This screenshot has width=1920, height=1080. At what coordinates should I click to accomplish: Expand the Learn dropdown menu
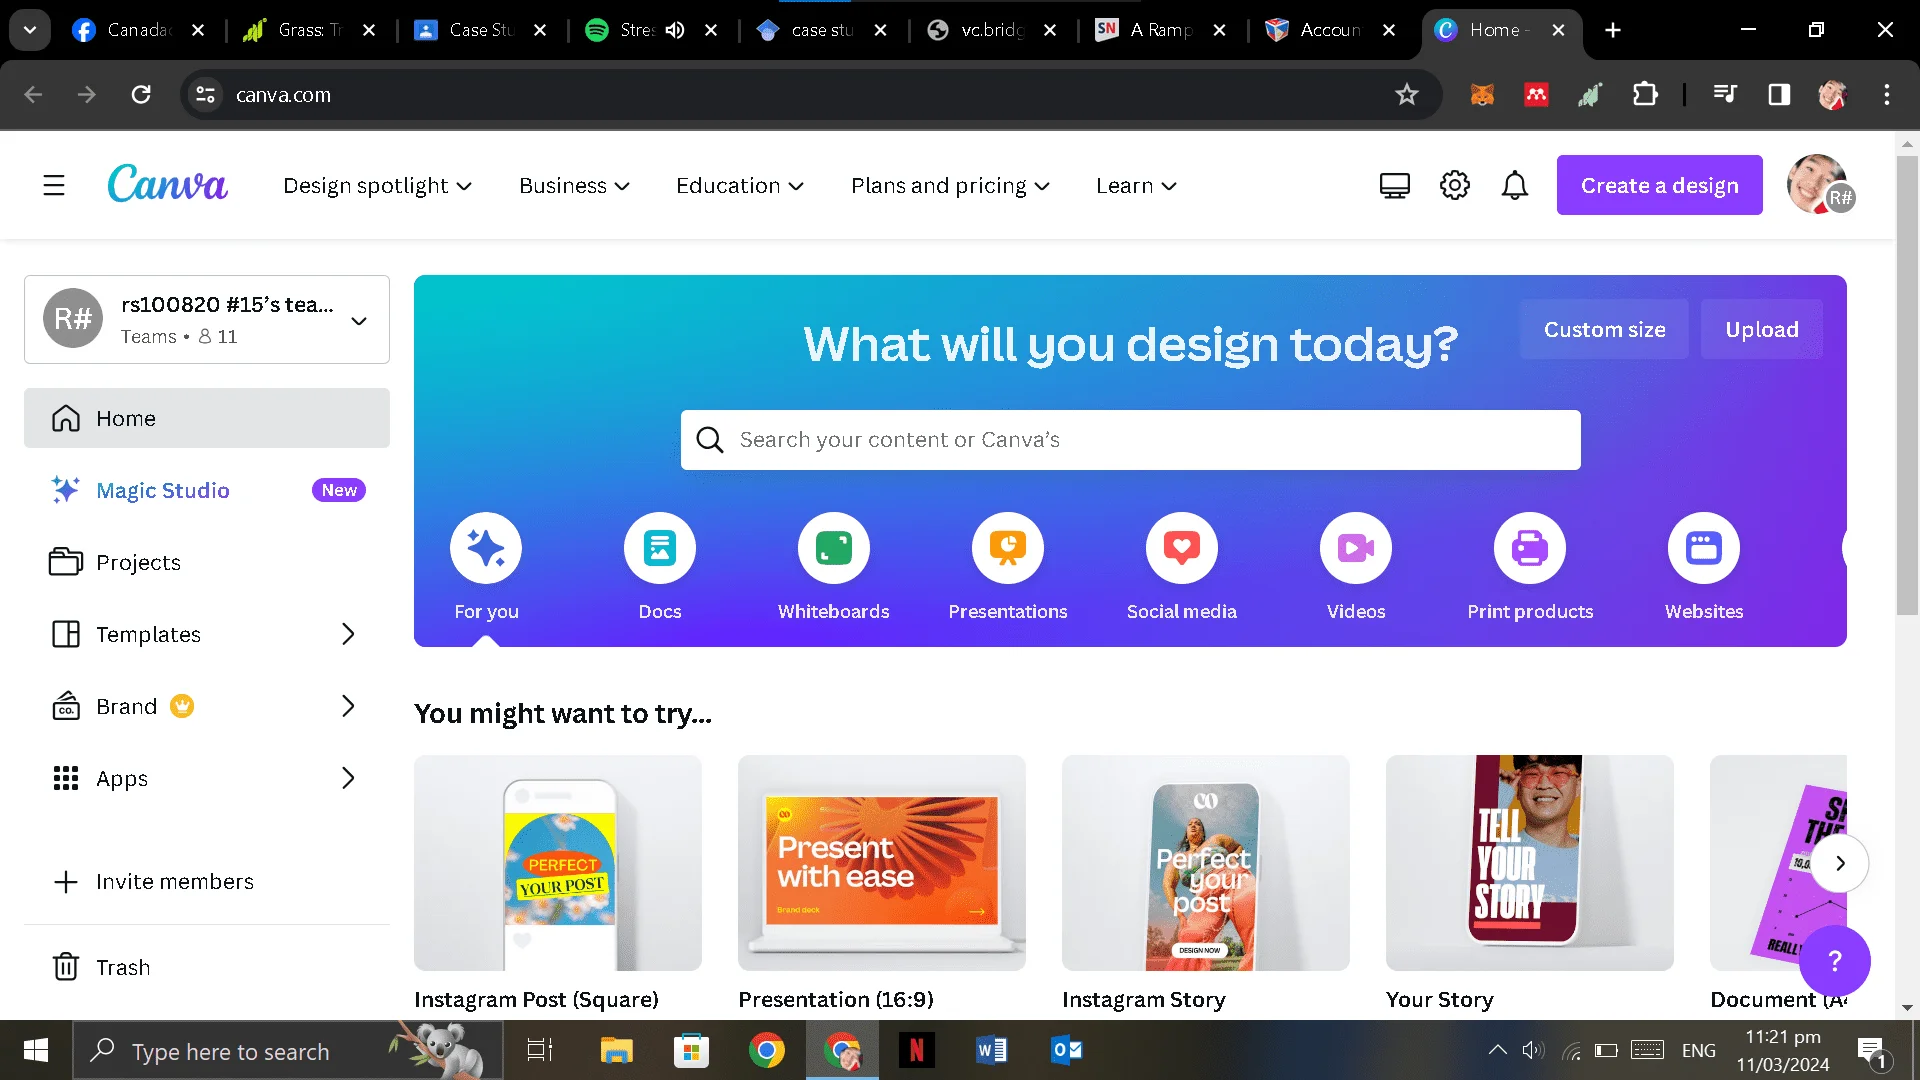tap(1136, 186)
